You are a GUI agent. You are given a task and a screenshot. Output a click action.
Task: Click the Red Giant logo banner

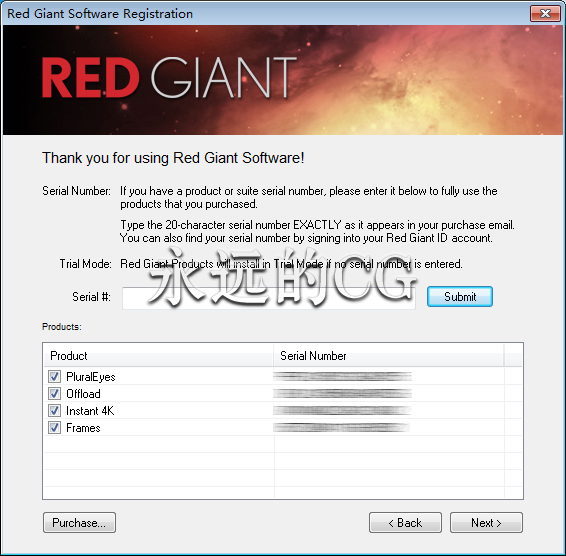click(x=283, y=80)
